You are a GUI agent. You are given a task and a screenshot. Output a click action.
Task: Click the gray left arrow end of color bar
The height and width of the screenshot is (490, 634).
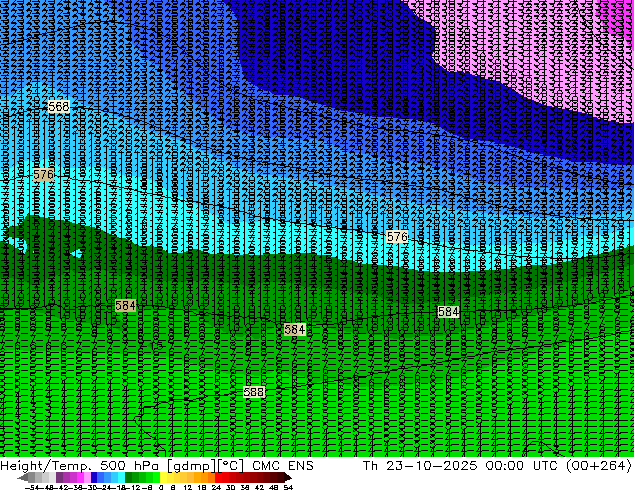tap(23, 478)
